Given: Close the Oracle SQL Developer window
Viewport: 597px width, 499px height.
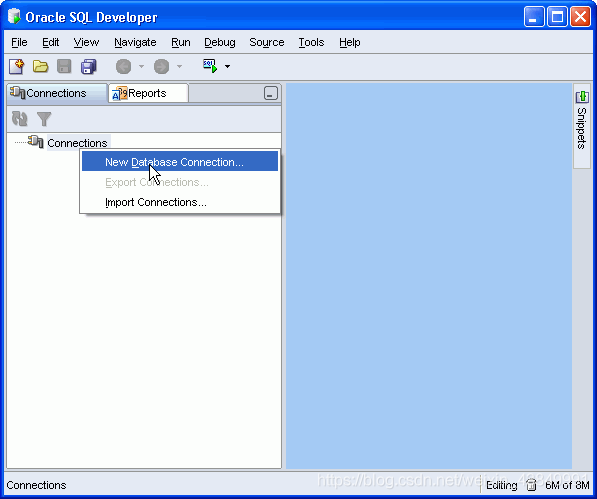Looking at the screenshot, I should 580,17.
